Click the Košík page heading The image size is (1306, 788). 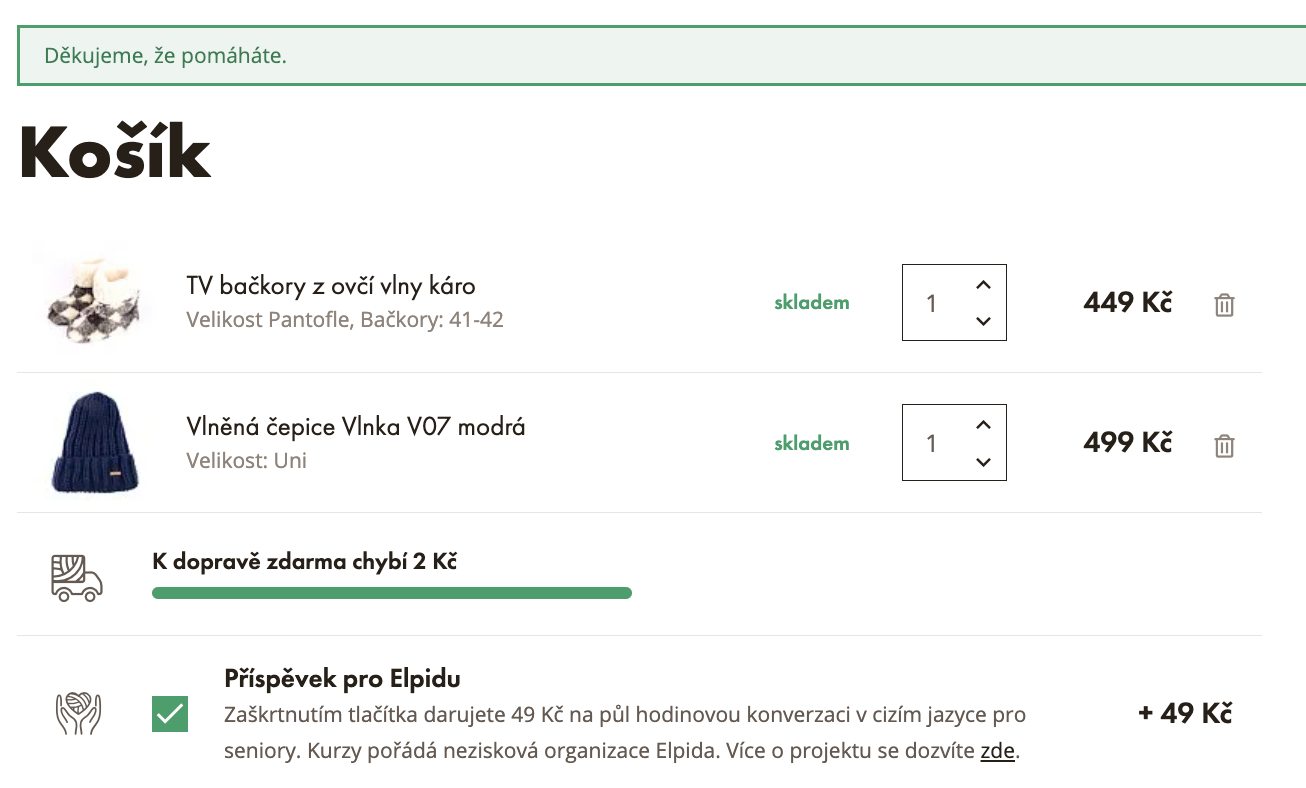tap(116, 152)
